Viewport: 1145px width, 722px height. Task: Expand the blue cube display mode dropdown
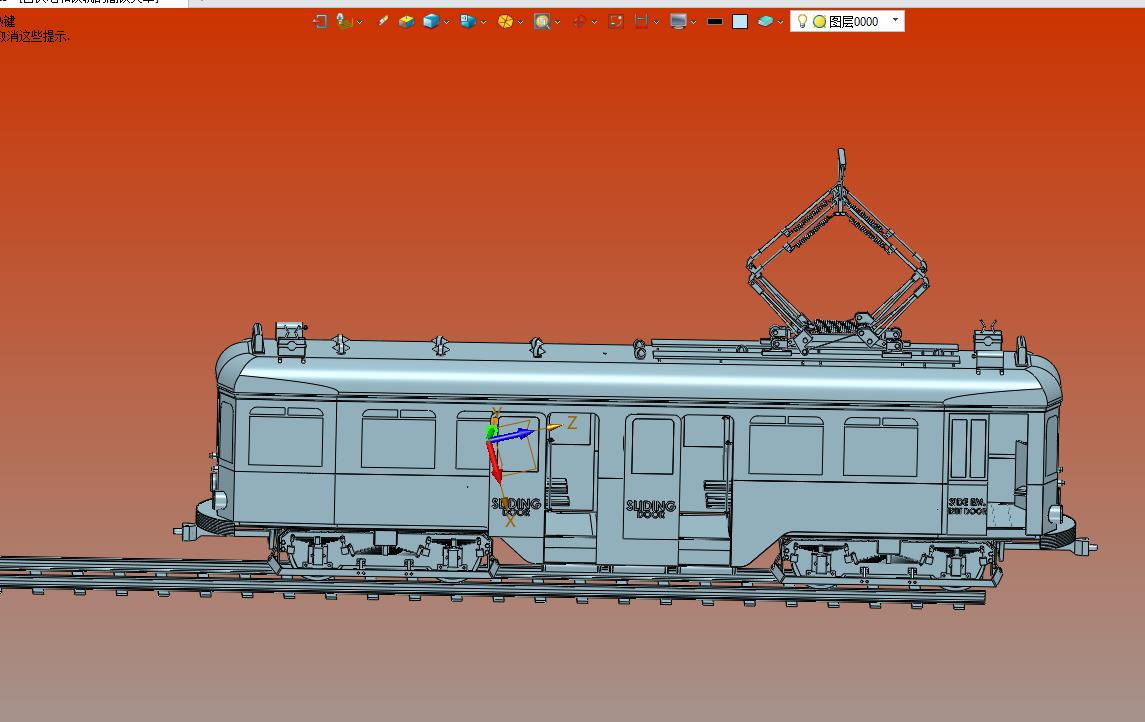tap(446, 23)
